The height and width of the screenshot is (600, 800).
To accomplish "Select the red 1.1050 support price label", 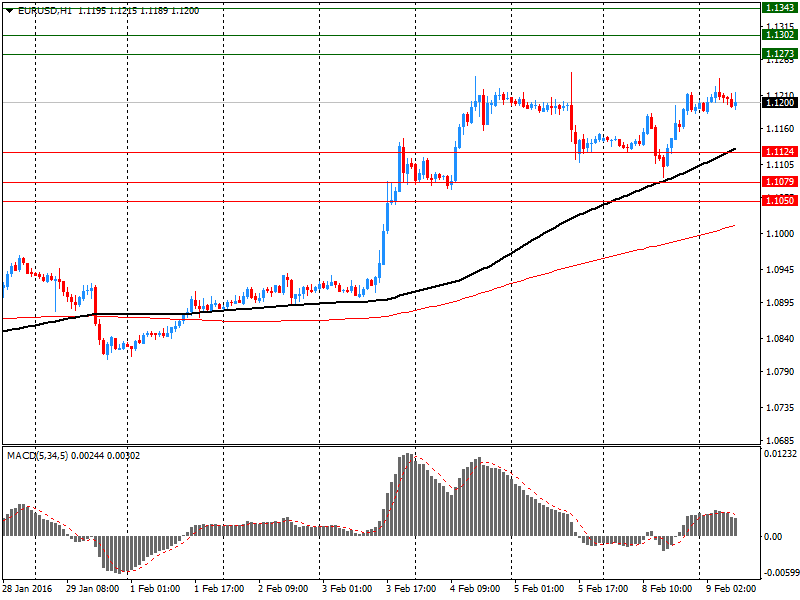I will coord(779,201).
